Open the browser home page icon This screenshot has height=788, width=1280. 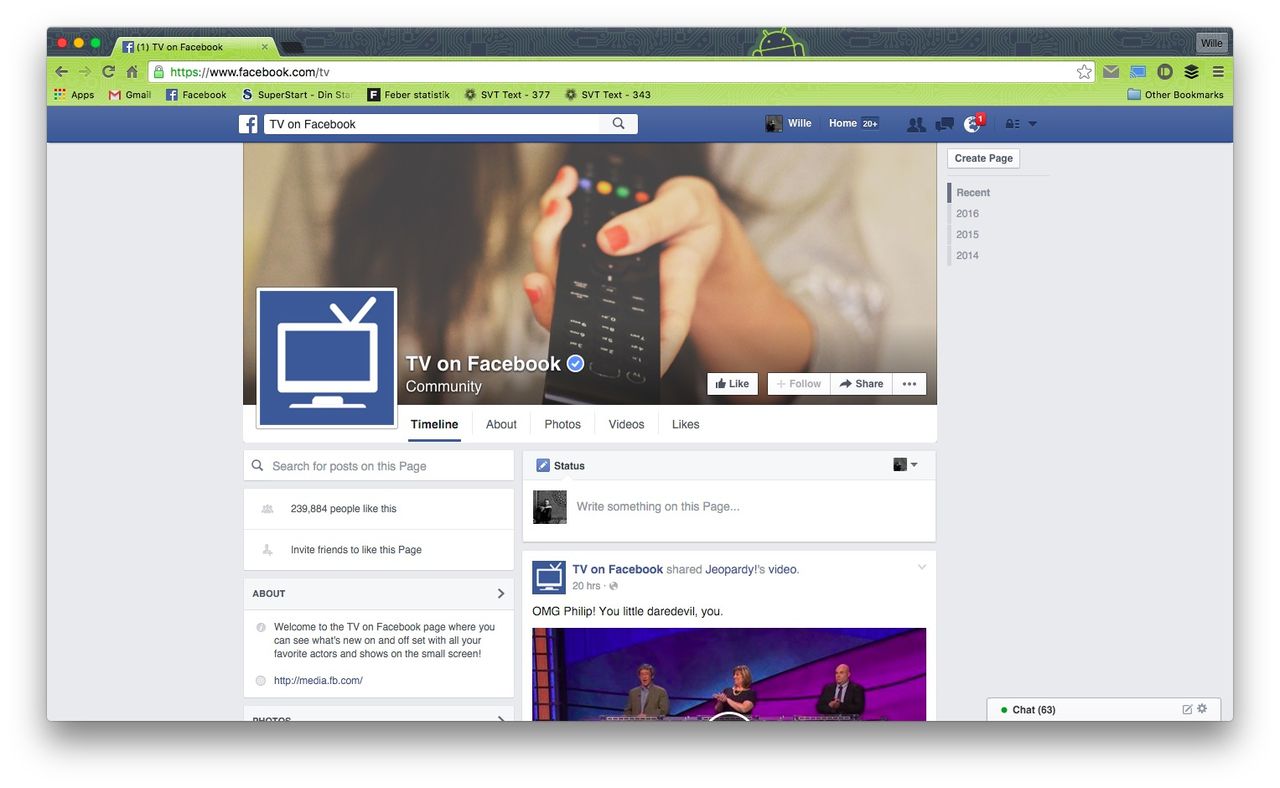coord(132,72)
